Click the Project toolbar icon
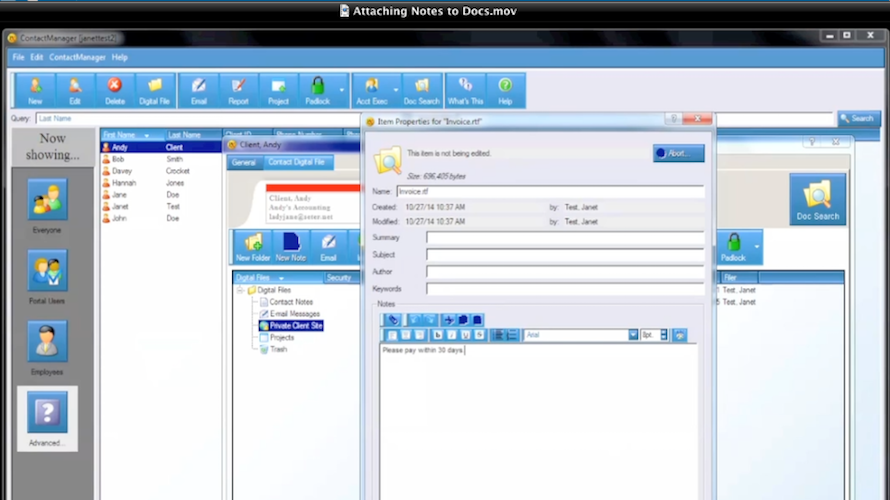The width and height of the screenshot is (890, 500). (278, 90)
